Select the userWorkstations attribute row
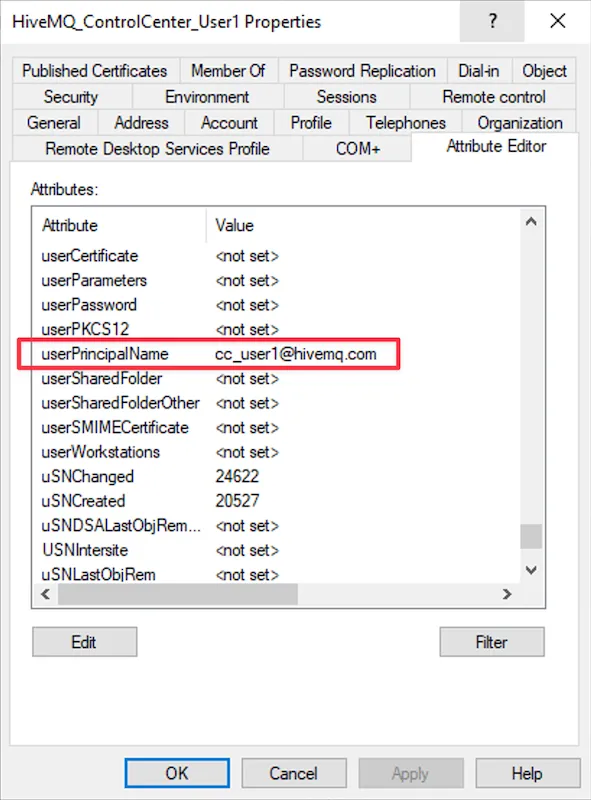This screenshot has height=800, width=591. (x=276, y=452)
